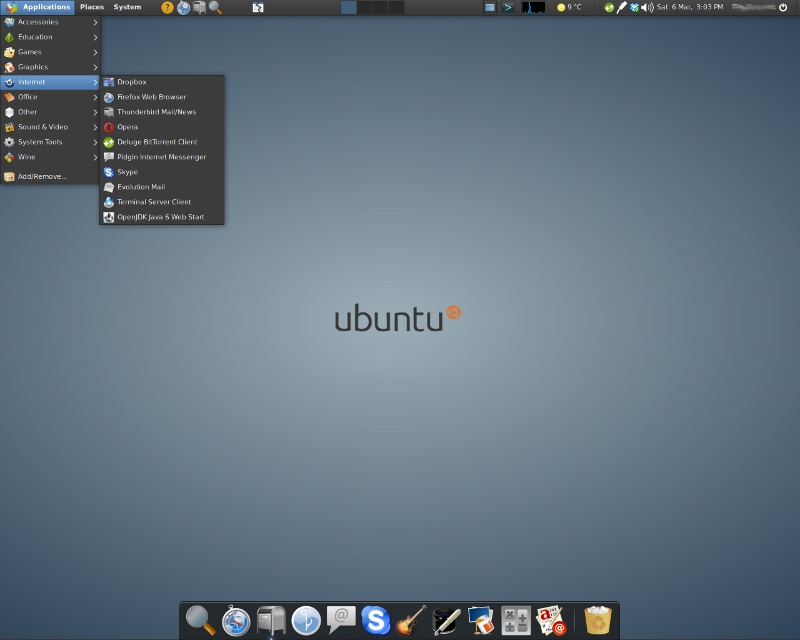Launch Skype from Internet submenu
Image resolution: width=800 pixels, height=640 pixels.
[162, 172]
